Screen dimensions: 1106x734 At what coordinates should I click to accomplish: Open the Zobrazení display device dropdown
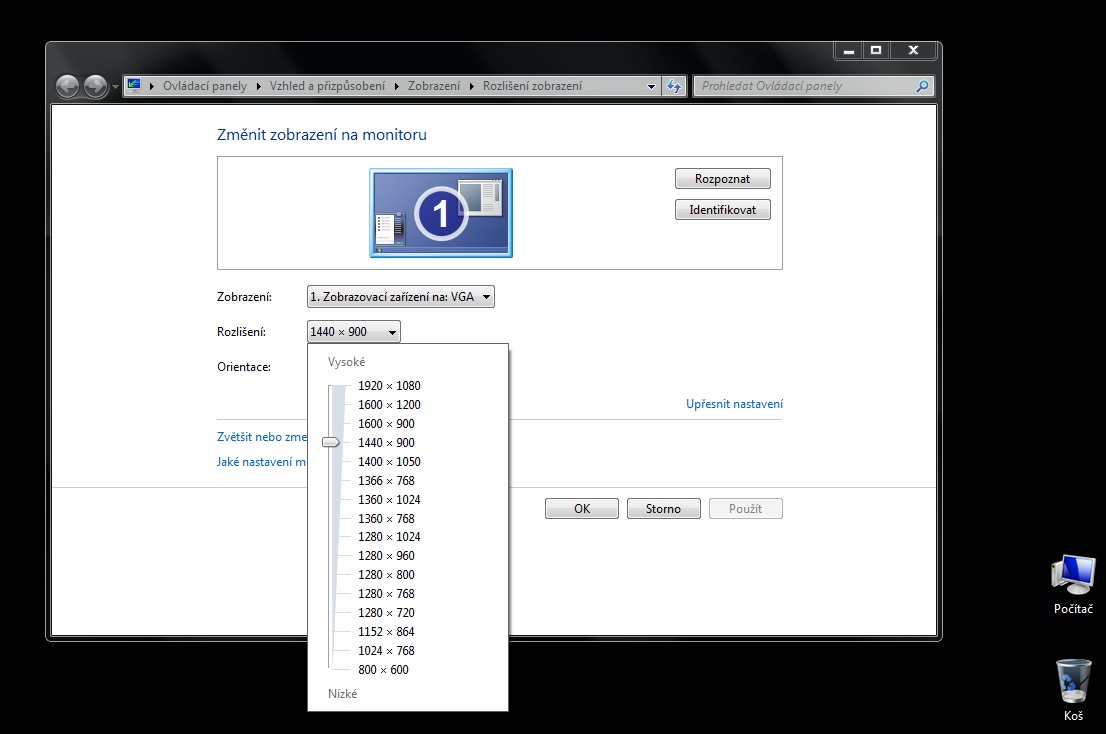pos(401,297)
